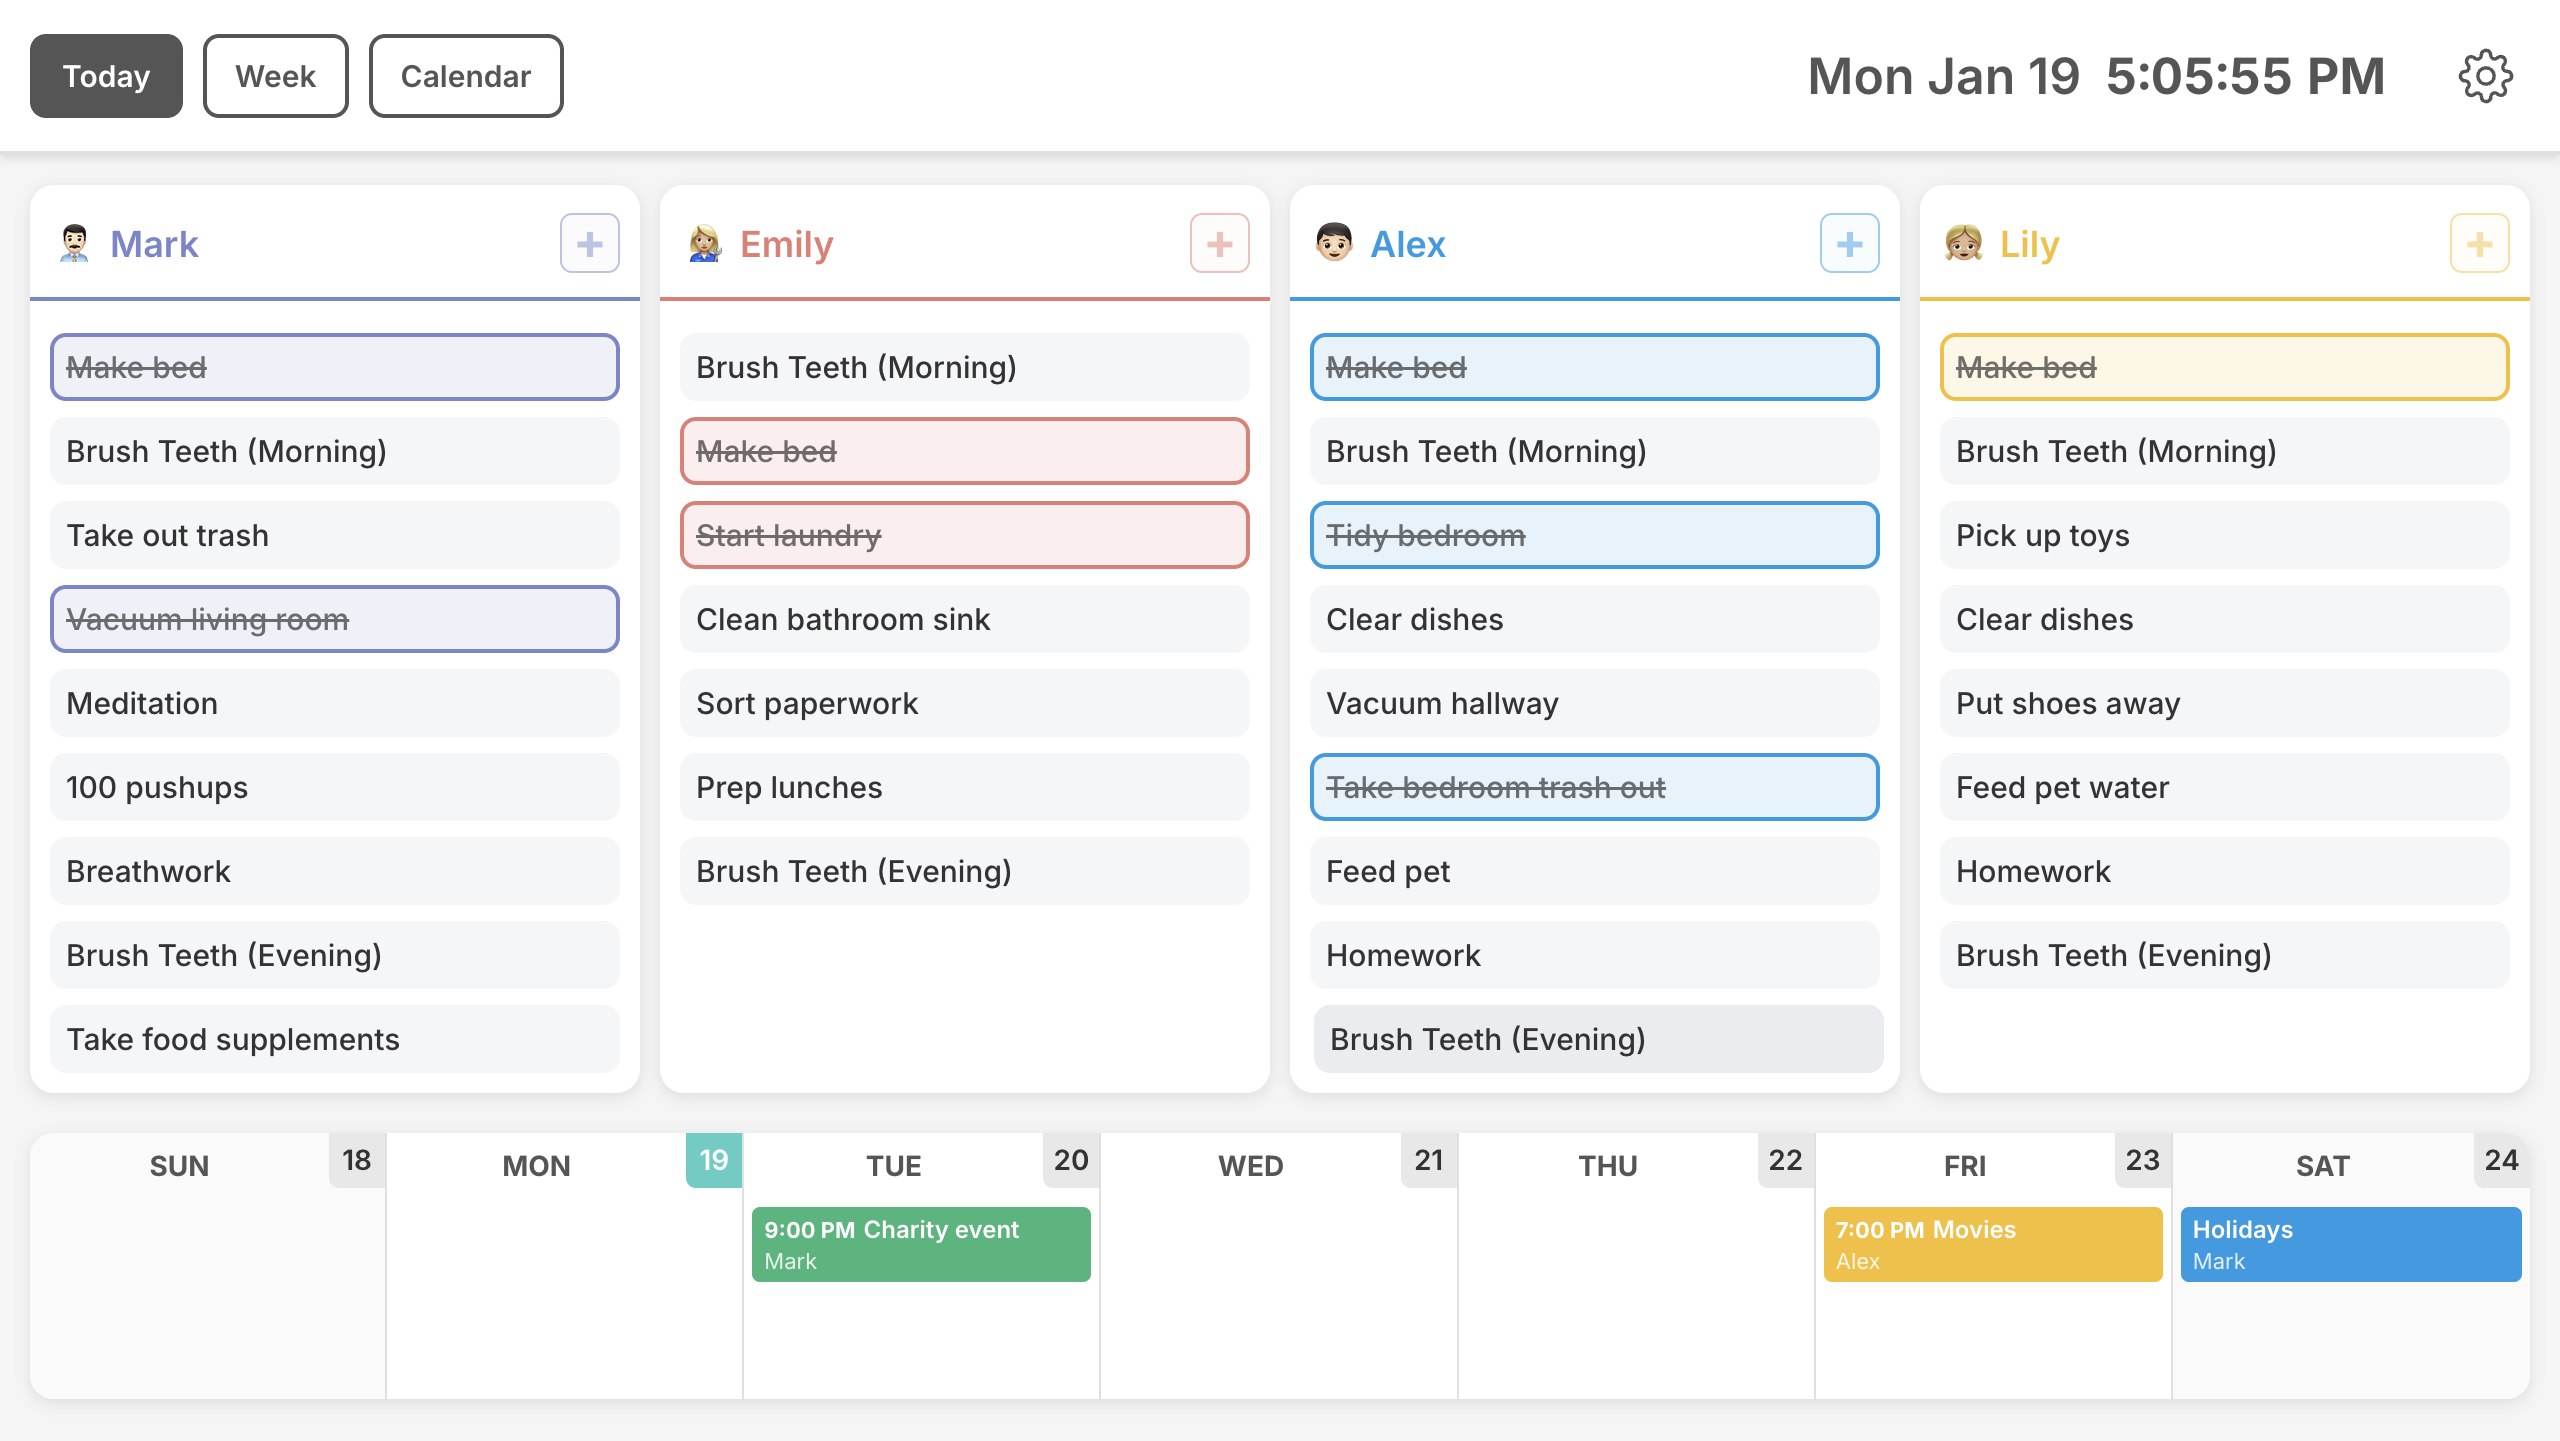Complete Lily's Pick up toys chore
This screenshot has width=2560, height=1441.
pyautogui.click(x=2224, y=536)
